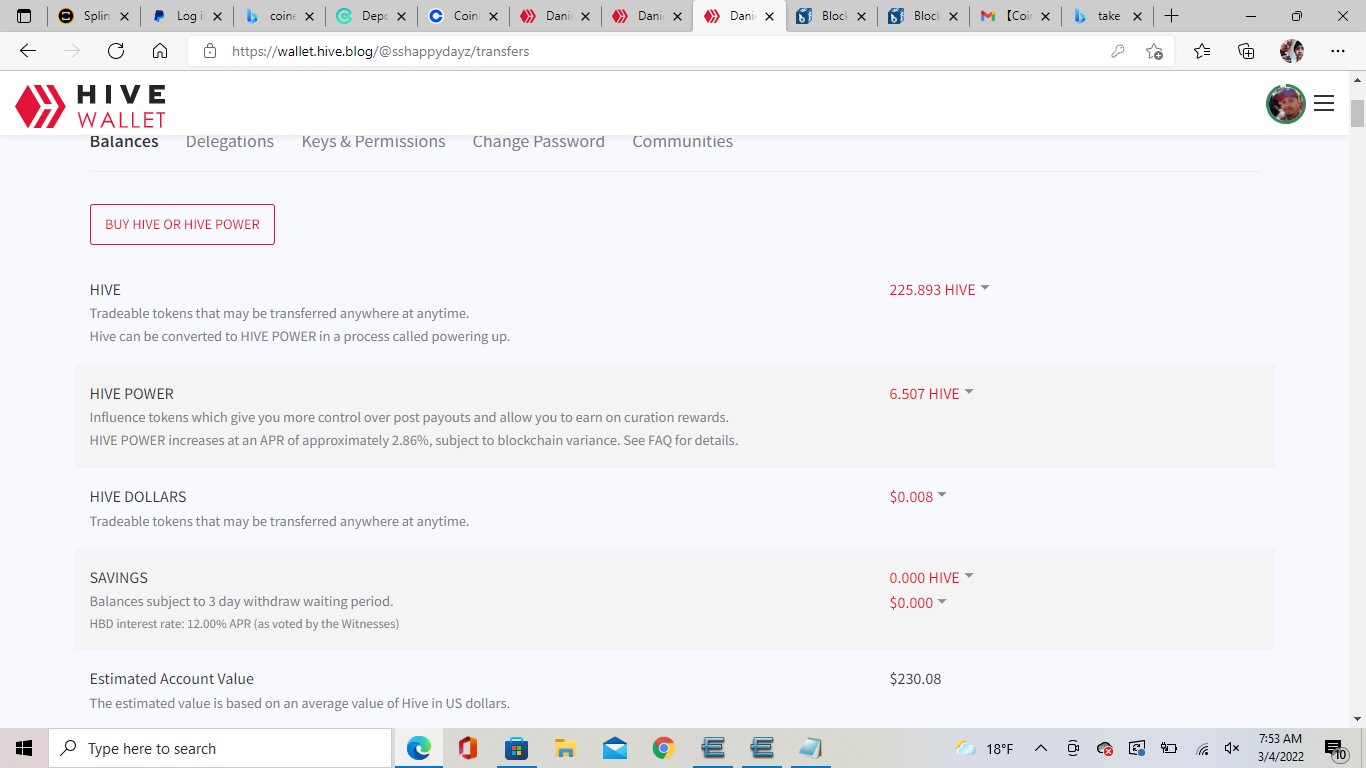Close the Splinterlands tab

click(x=125, y=16)
